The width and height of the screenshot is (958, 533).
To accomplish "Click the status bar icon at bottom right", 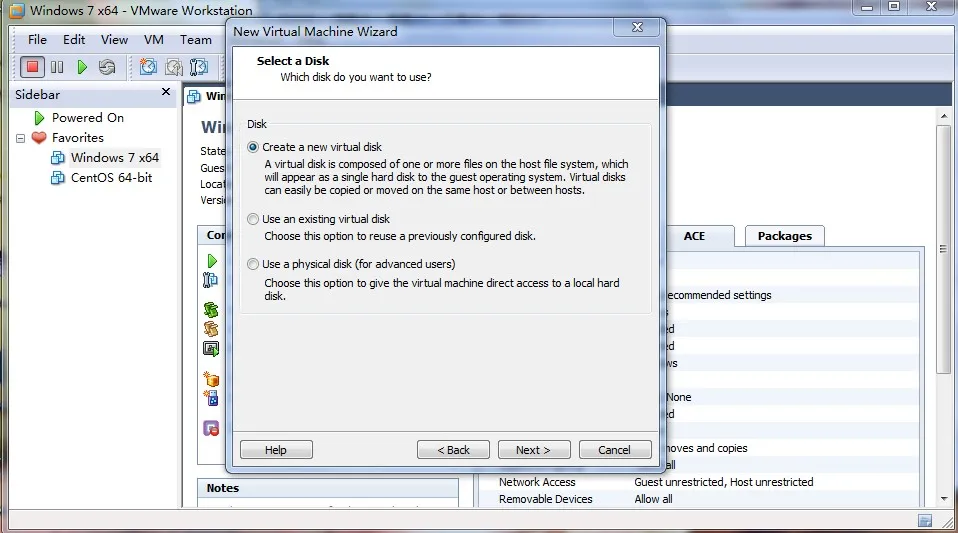I will pos(925,521).
